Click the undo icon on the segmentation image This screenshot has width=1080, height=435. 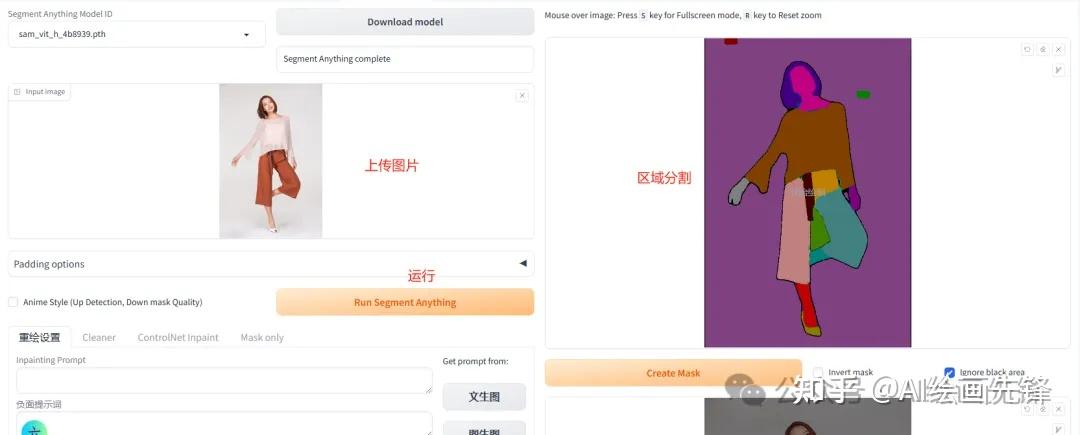[x=1027, y=50]
